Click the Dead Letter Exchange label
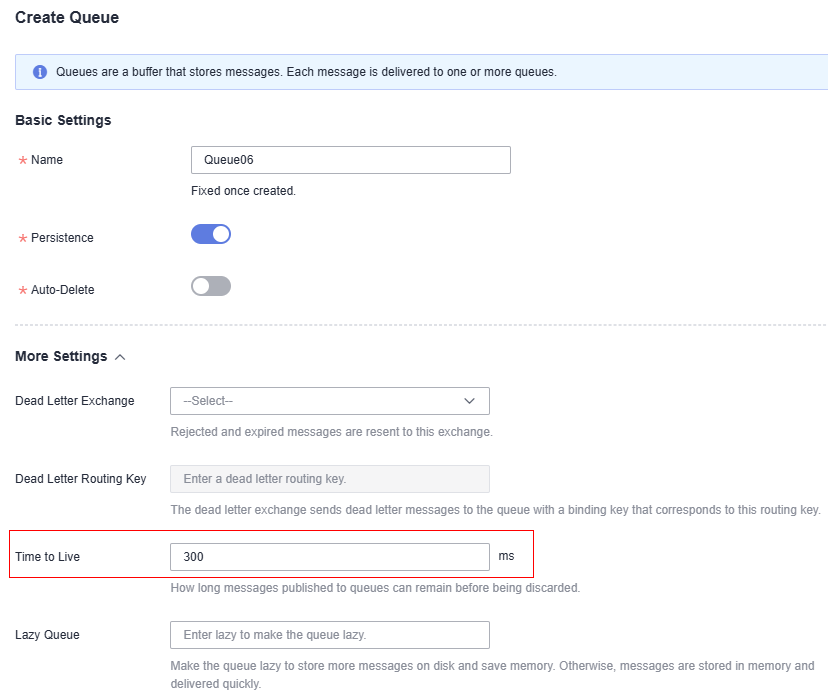Screen dimensions: 828x700 point(75,401)
